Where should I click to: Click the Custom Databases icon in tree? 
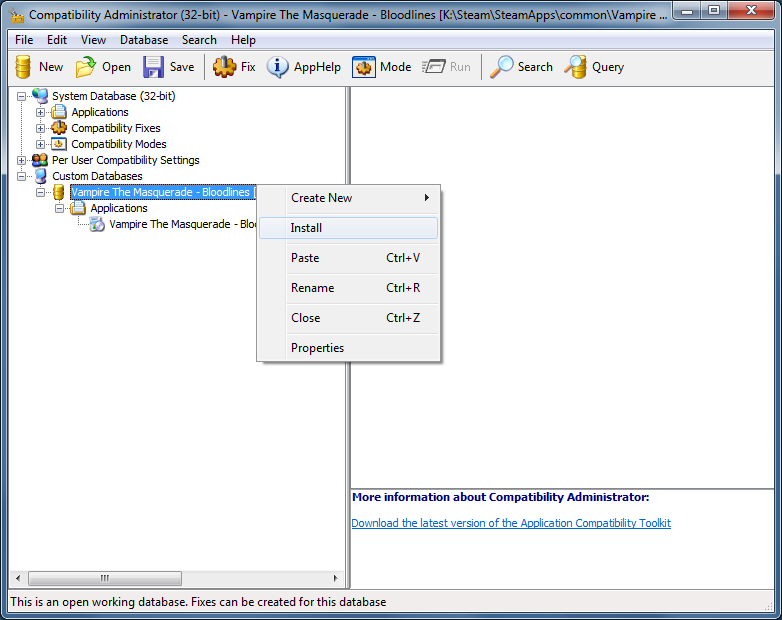point(40,176)
